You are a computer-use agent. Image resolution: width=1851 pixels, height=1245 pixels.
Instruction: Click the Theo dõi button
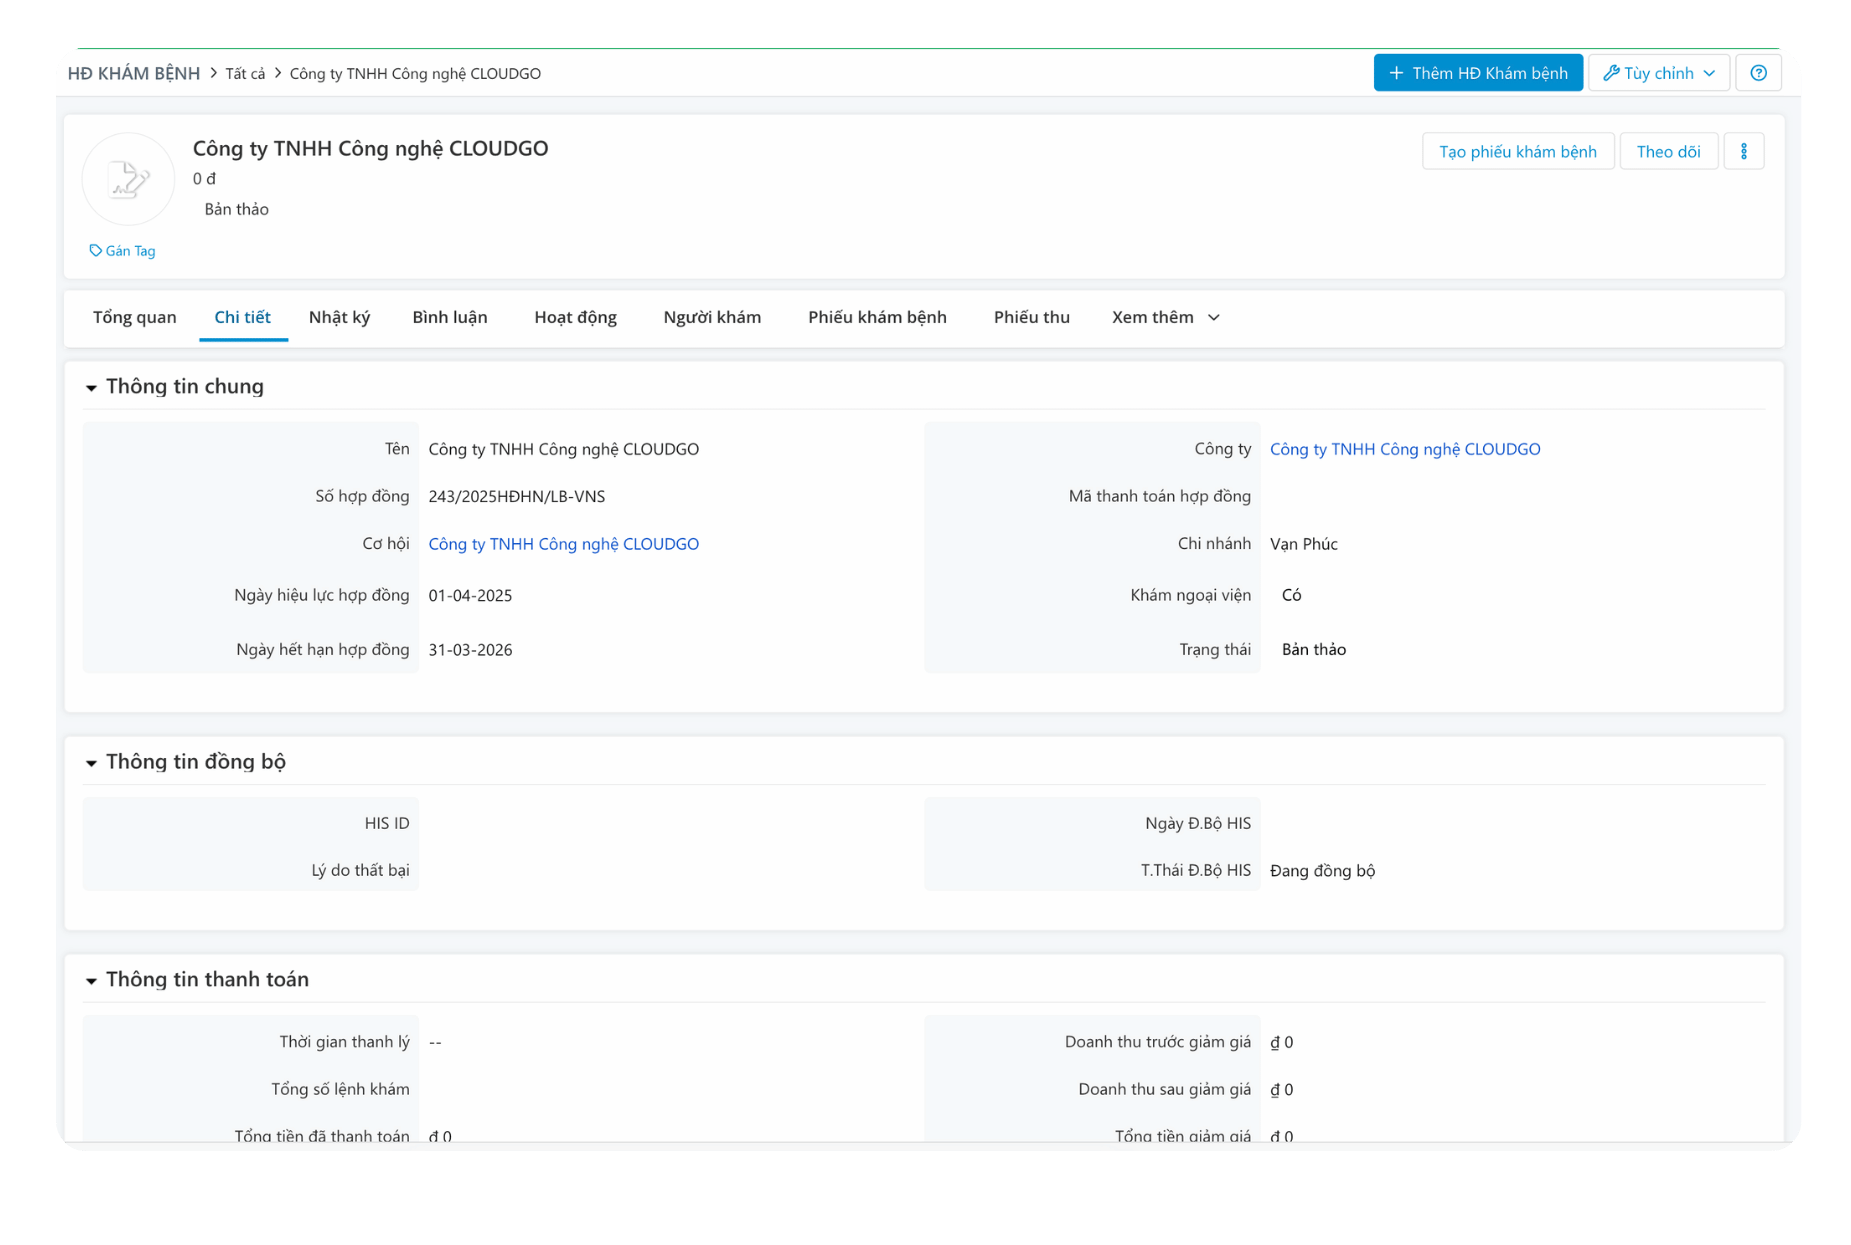coord(1668,152)
